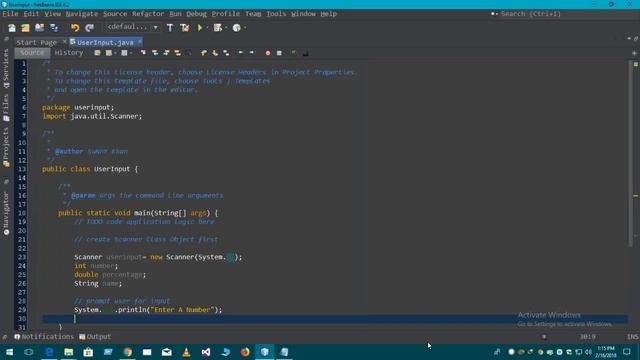Open the View menu
The height and width of the screenshot is (360, 640).
(x=53, y=13)
